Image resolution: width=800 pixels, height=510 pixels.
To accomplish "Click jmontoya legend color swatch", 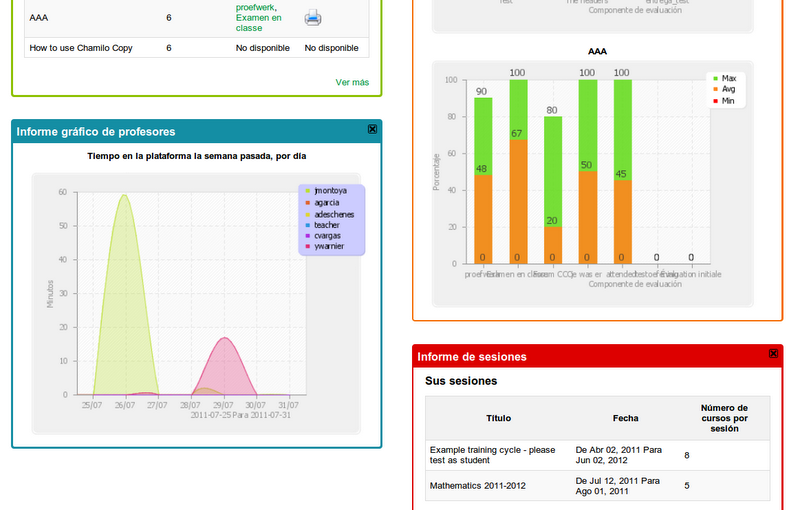I will pyautogui.click(x=308, y=190).
